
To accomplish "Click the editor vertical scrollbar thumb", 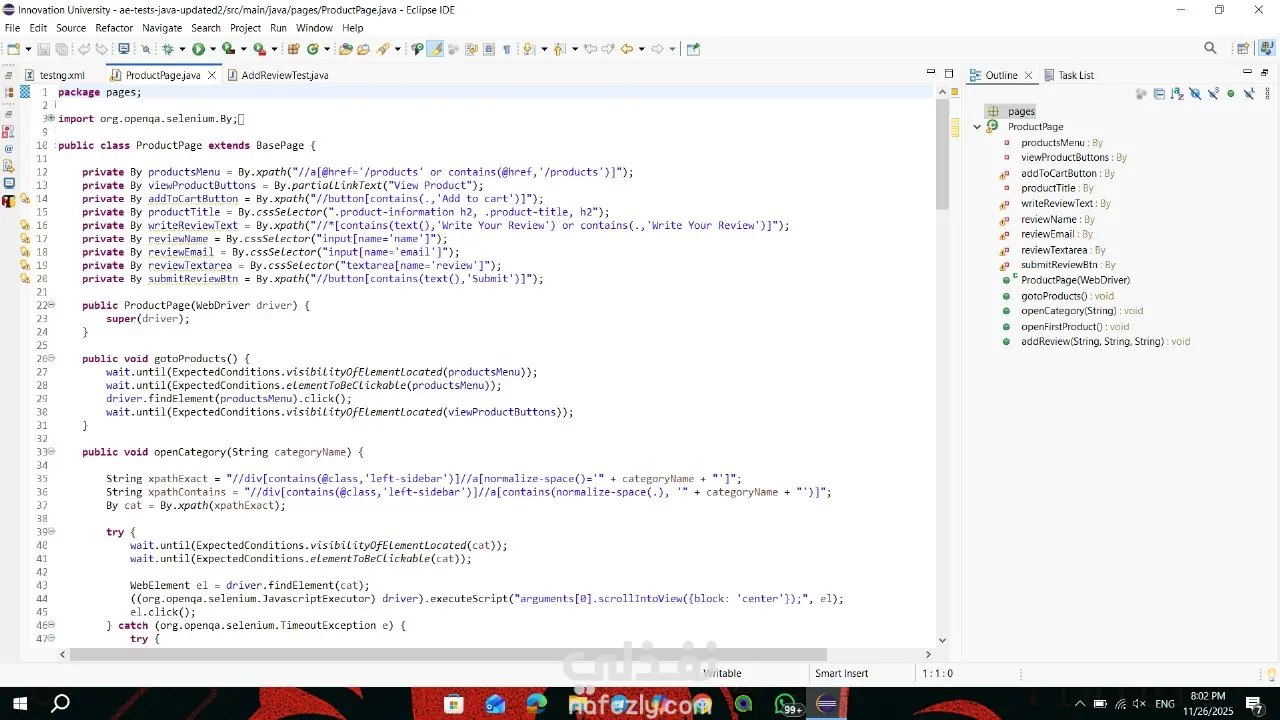I will click(942, 154).
